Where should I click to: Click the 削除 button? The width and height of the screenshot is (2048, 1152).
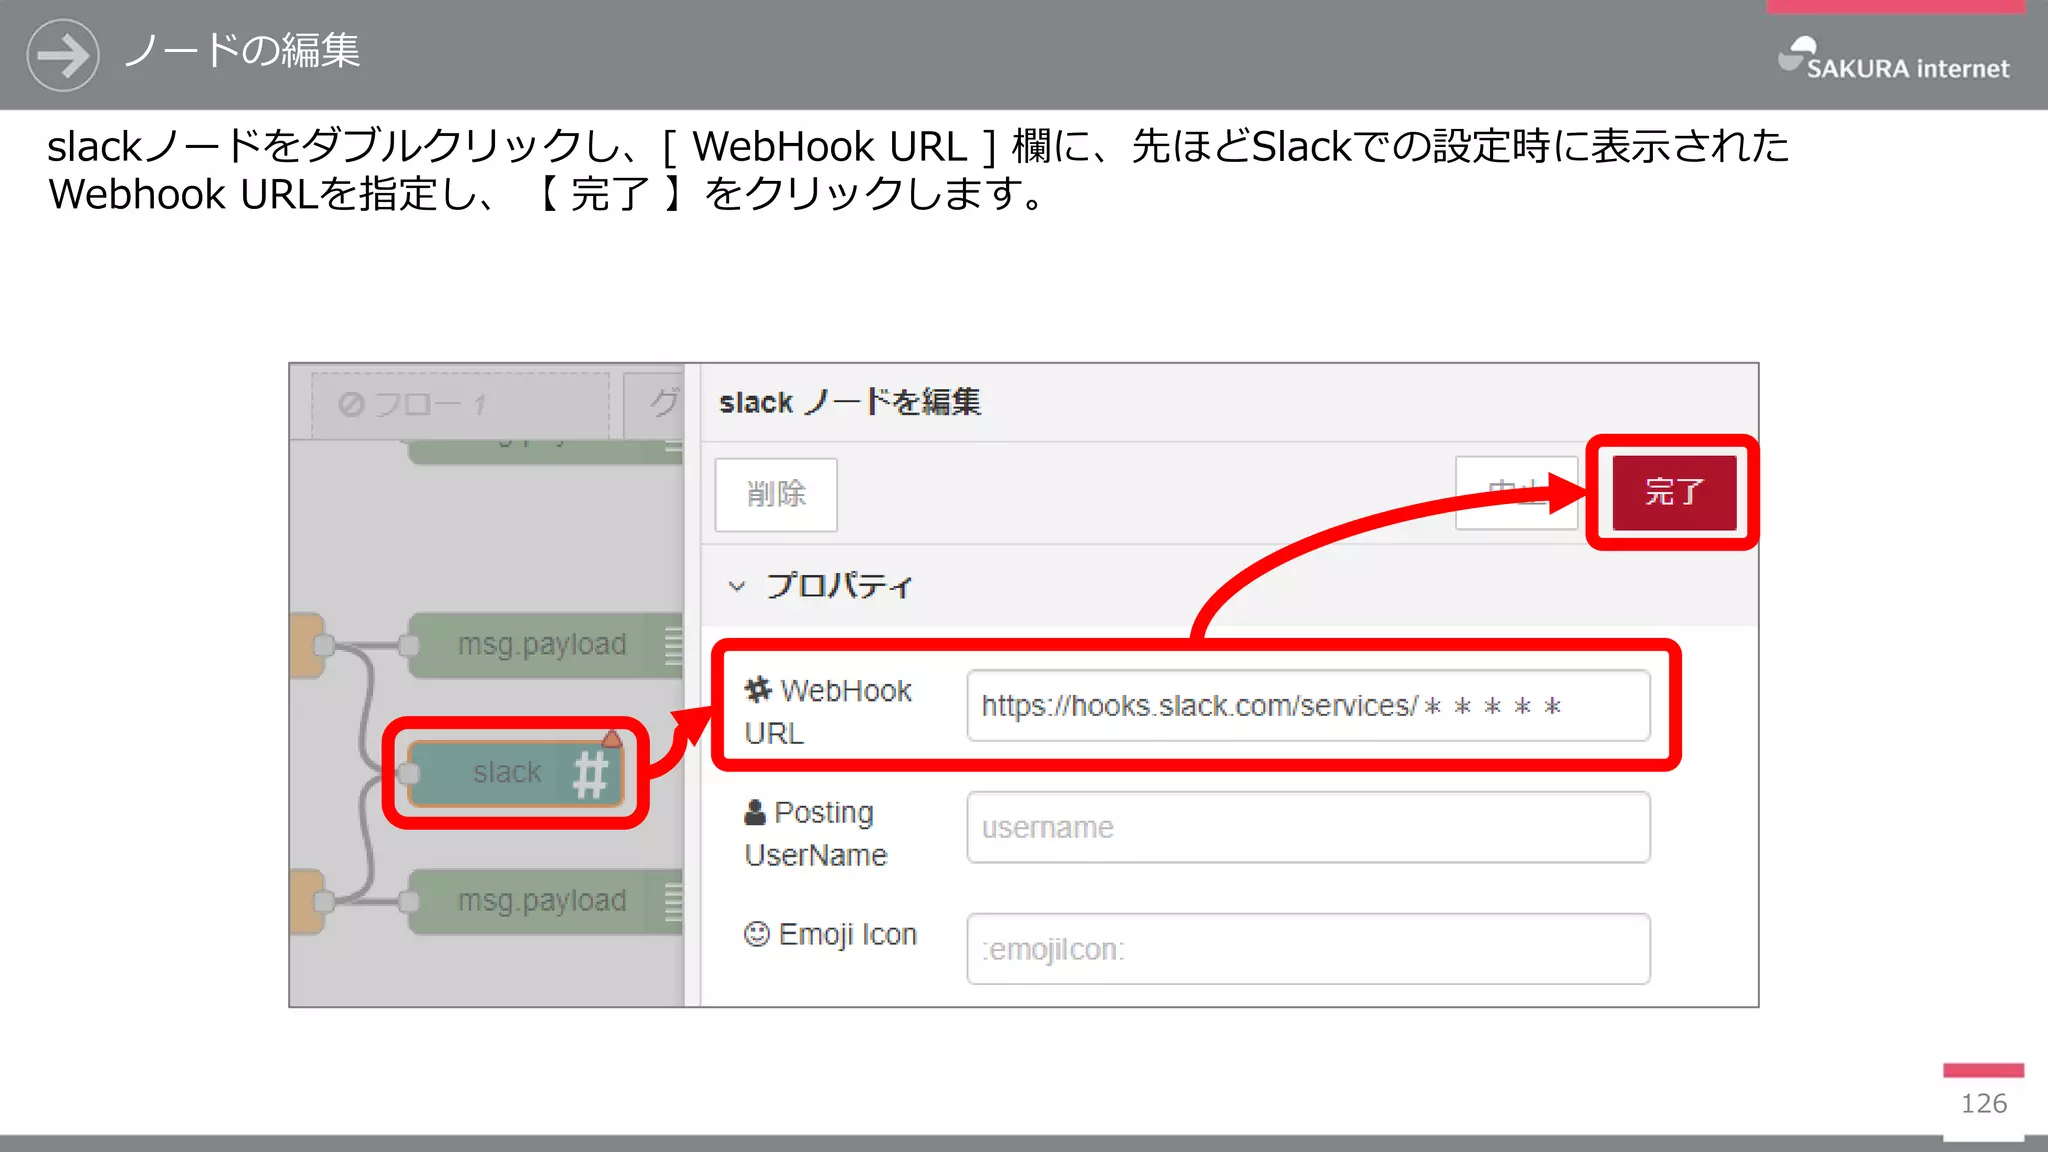pos(776,494)
